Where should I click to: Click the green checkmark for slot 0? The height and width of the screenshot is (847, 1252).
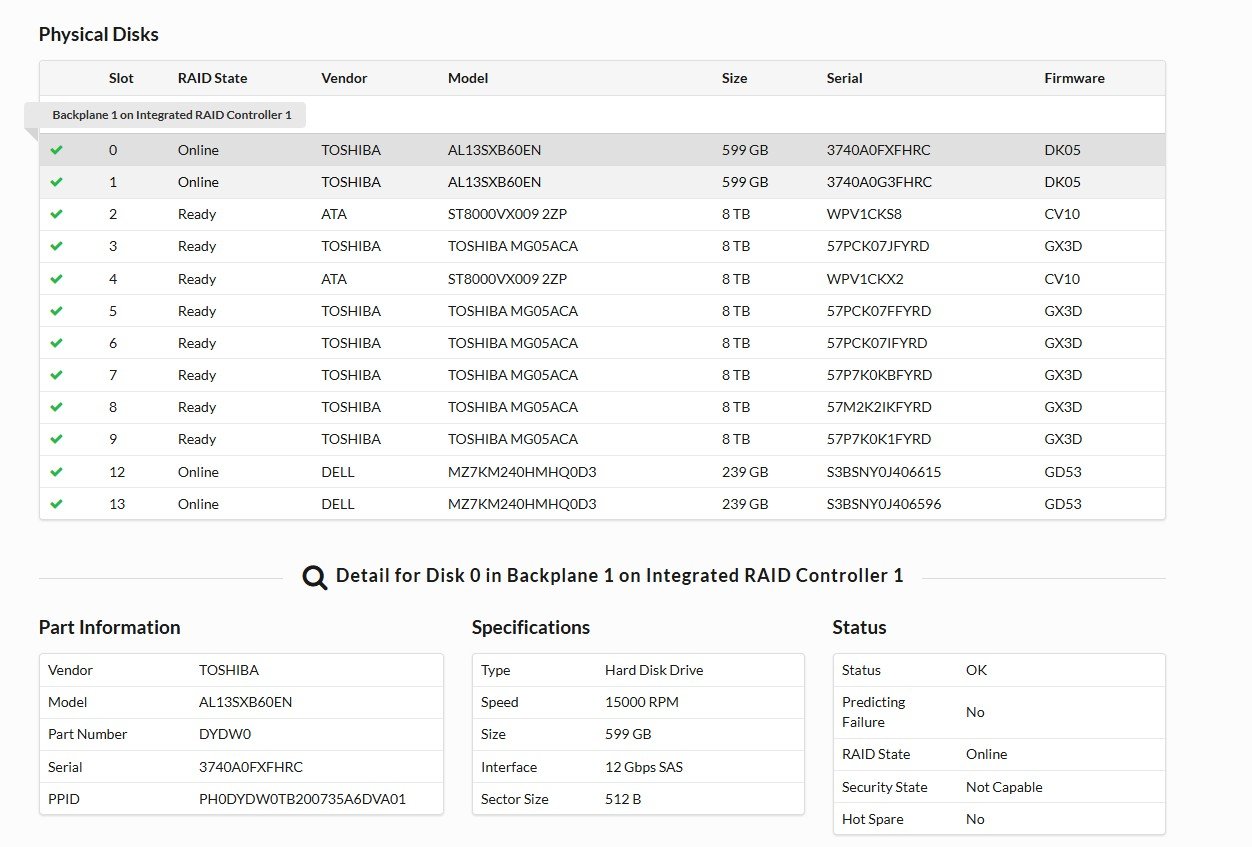tap(56, 150)
